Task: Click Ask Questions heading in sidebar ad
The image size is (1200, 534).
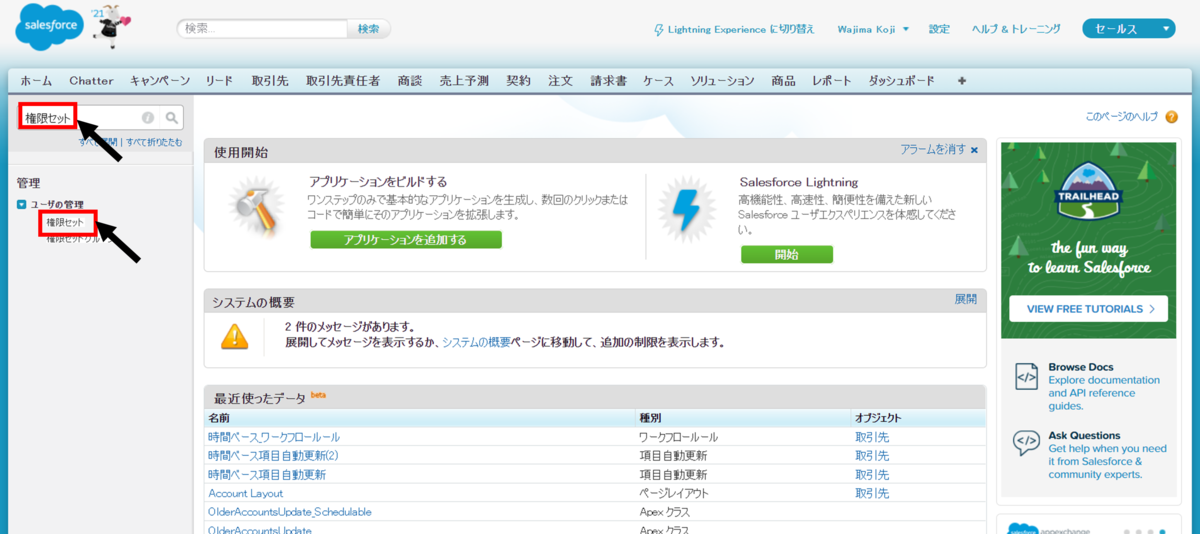Action: (x=1084, y=435)
